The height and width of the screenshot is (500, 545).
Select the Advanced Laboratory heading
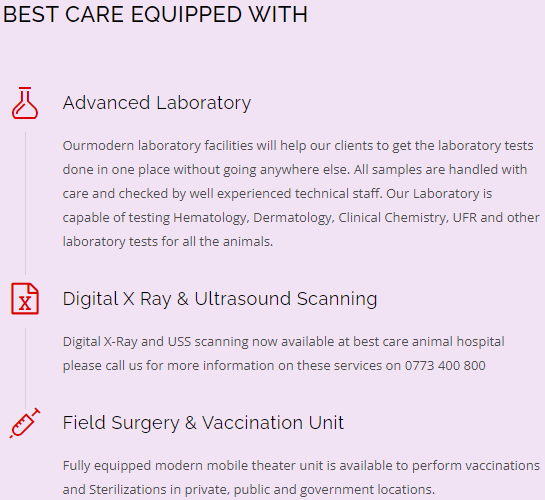click(x=157, y=103)
